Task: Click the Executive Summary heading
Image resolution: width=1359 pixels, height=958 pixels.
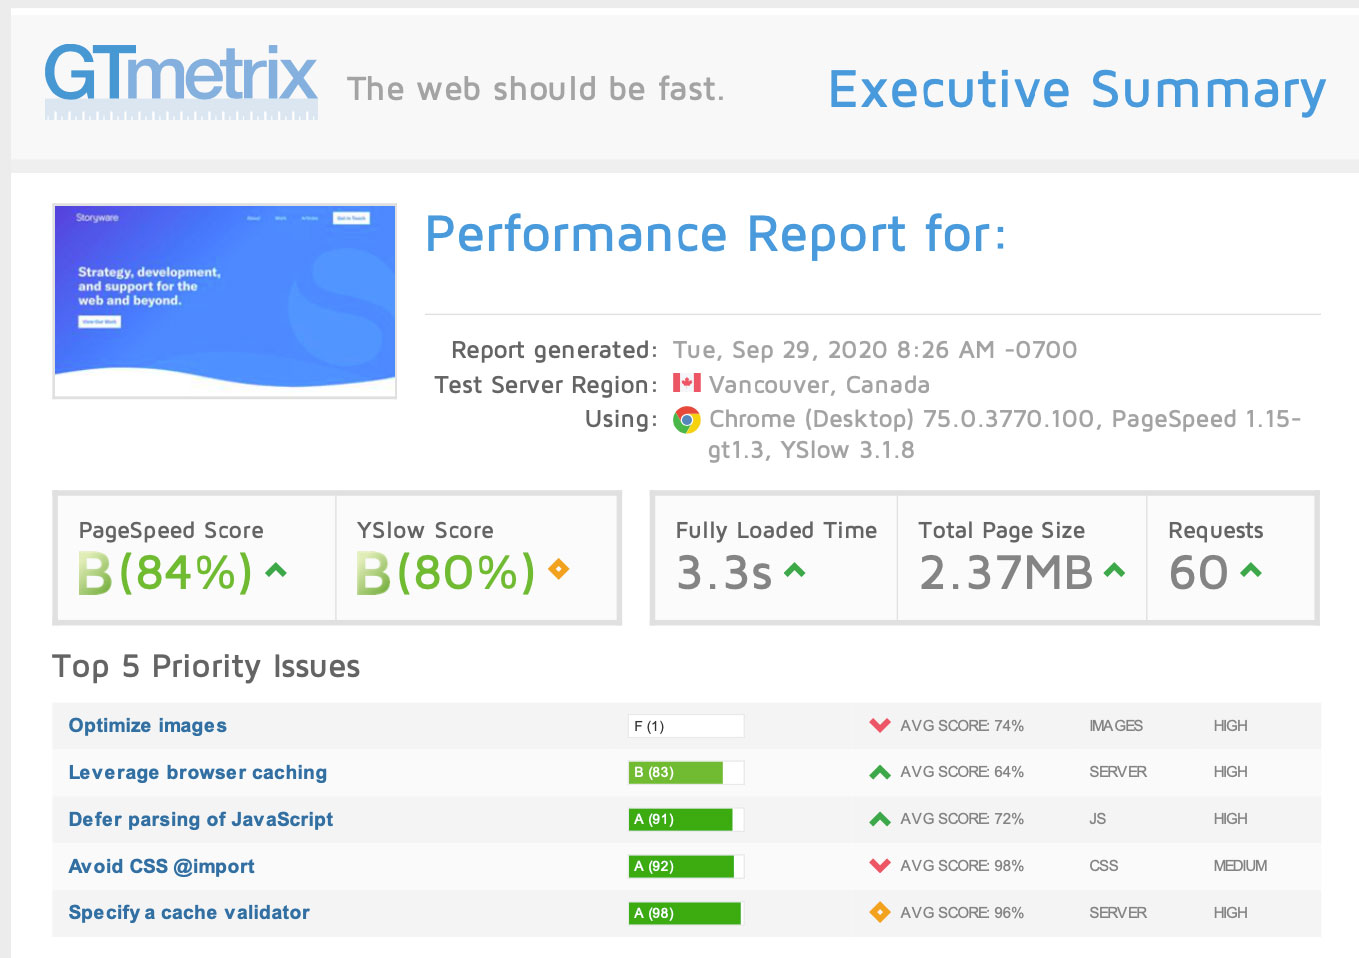Action: tap(1077, 90)
